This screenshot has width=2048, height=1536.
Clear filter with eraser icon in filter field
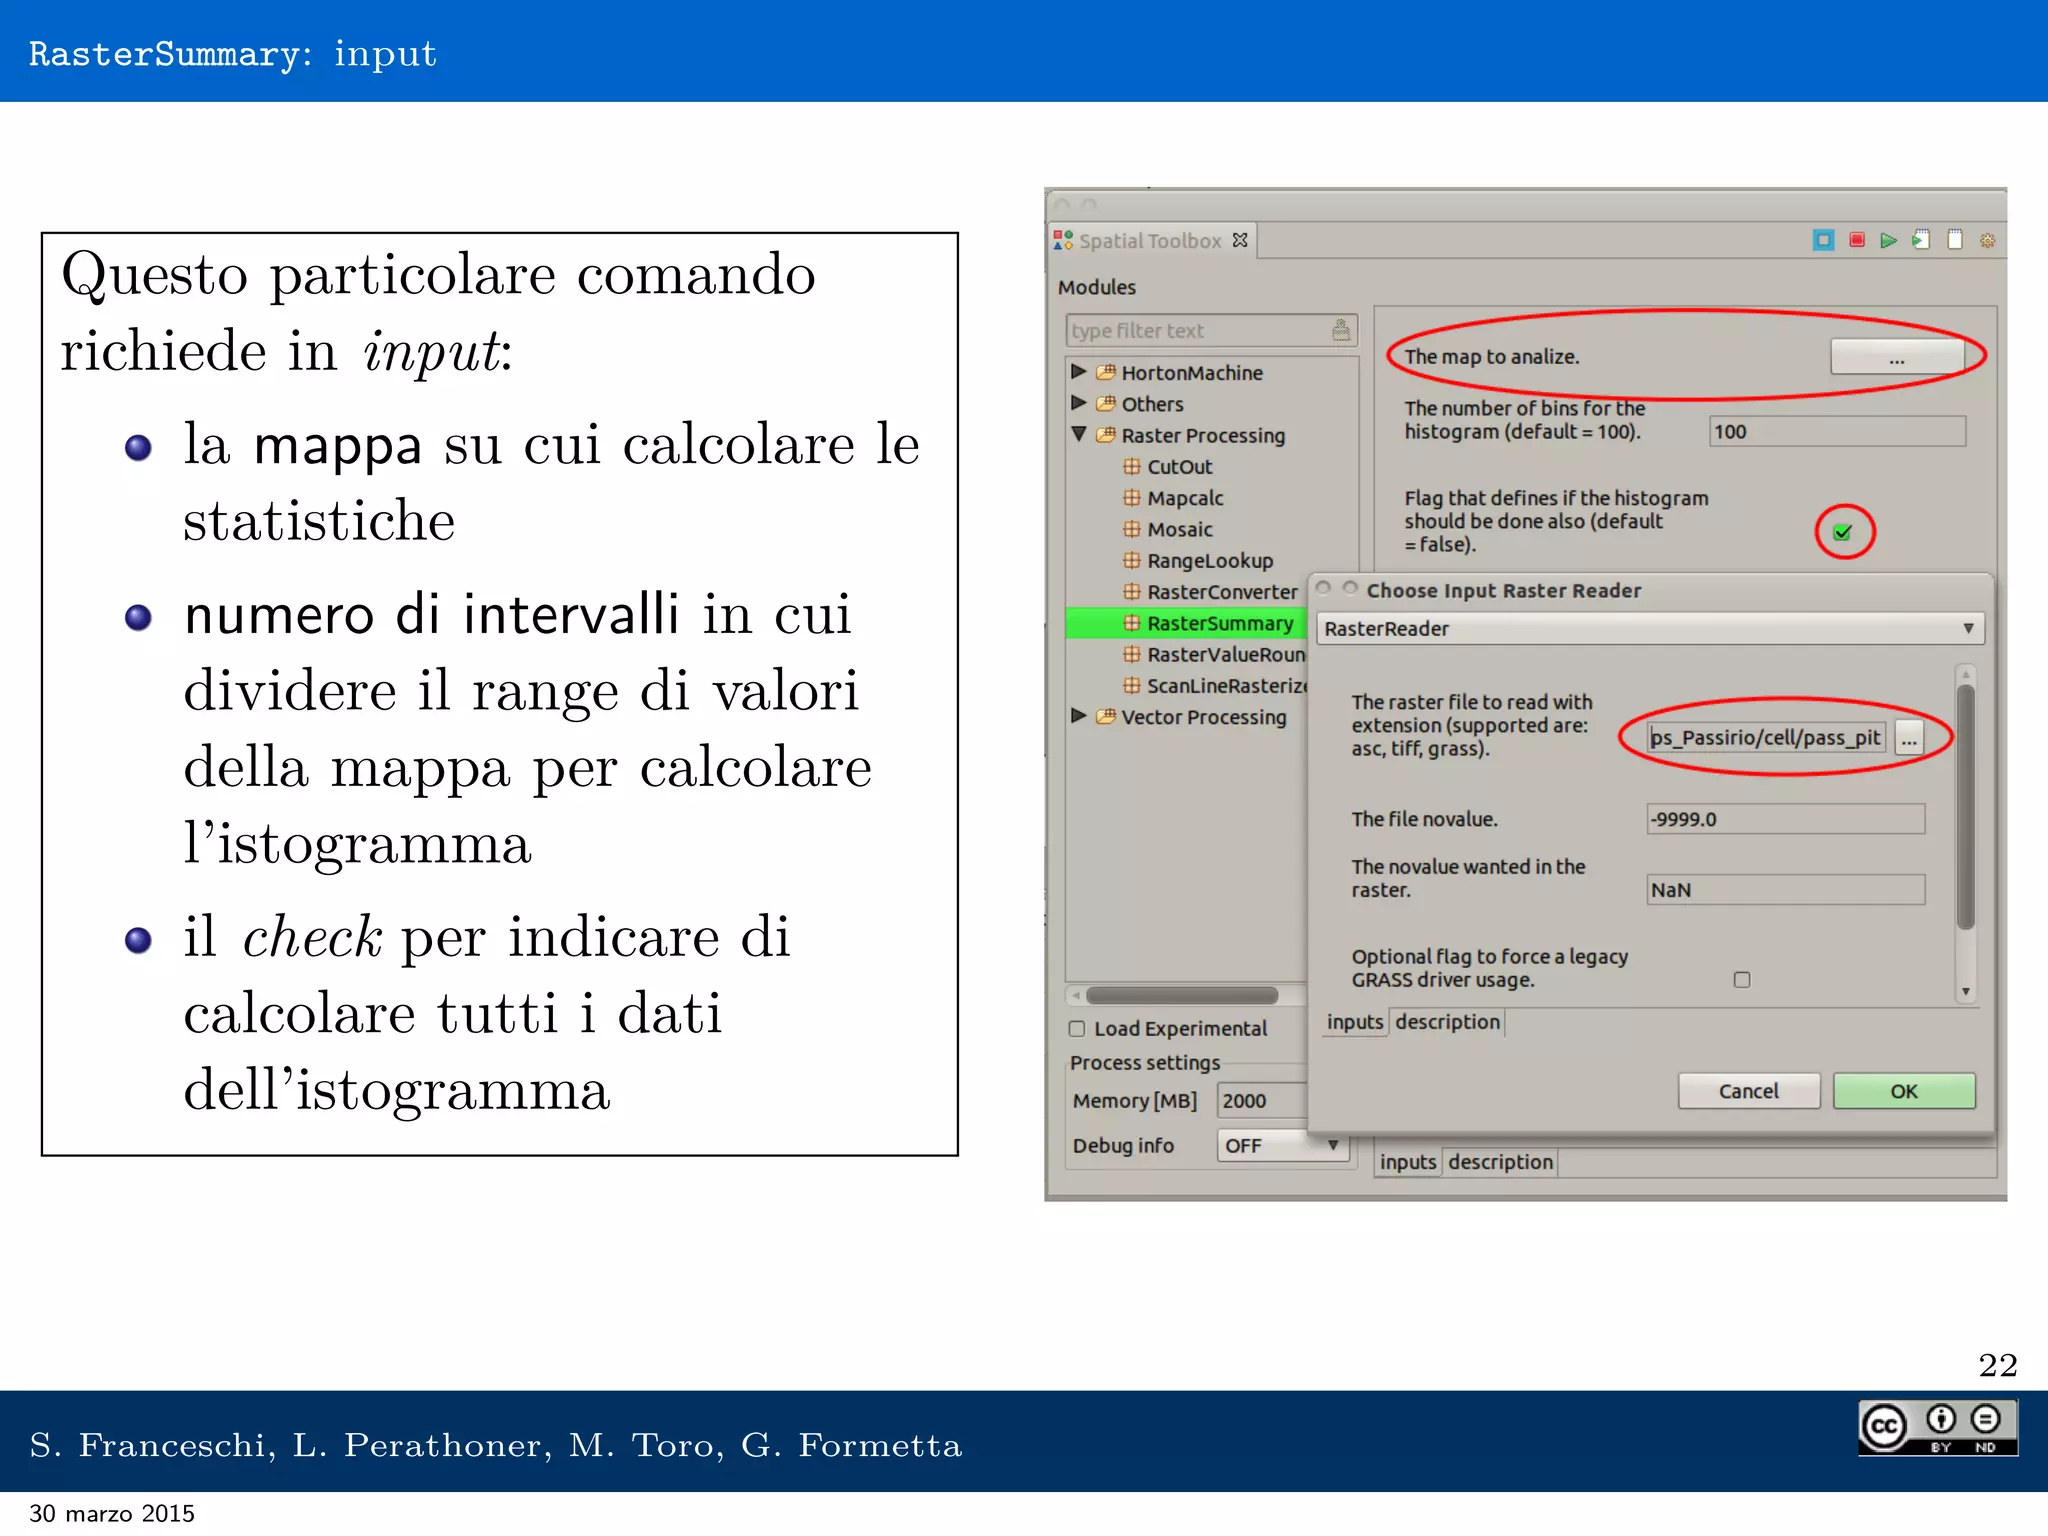[1341, 330]
